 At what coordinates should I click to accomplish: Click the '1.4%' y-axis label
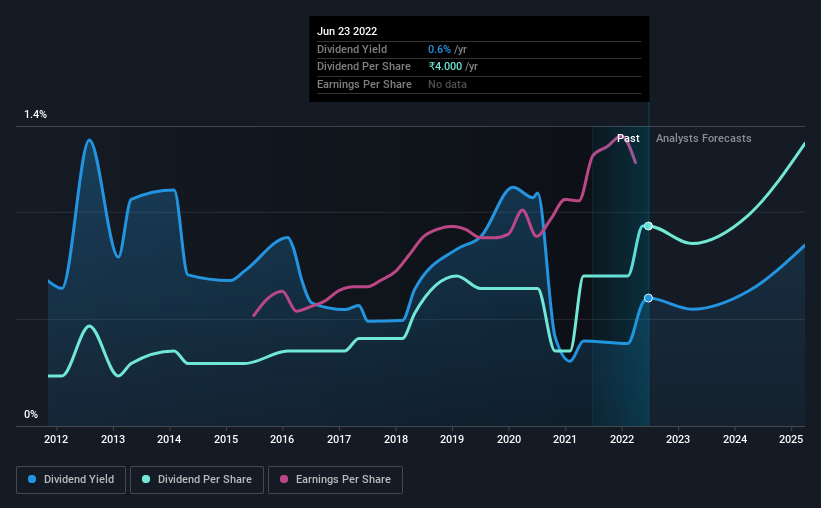[35, 114]
